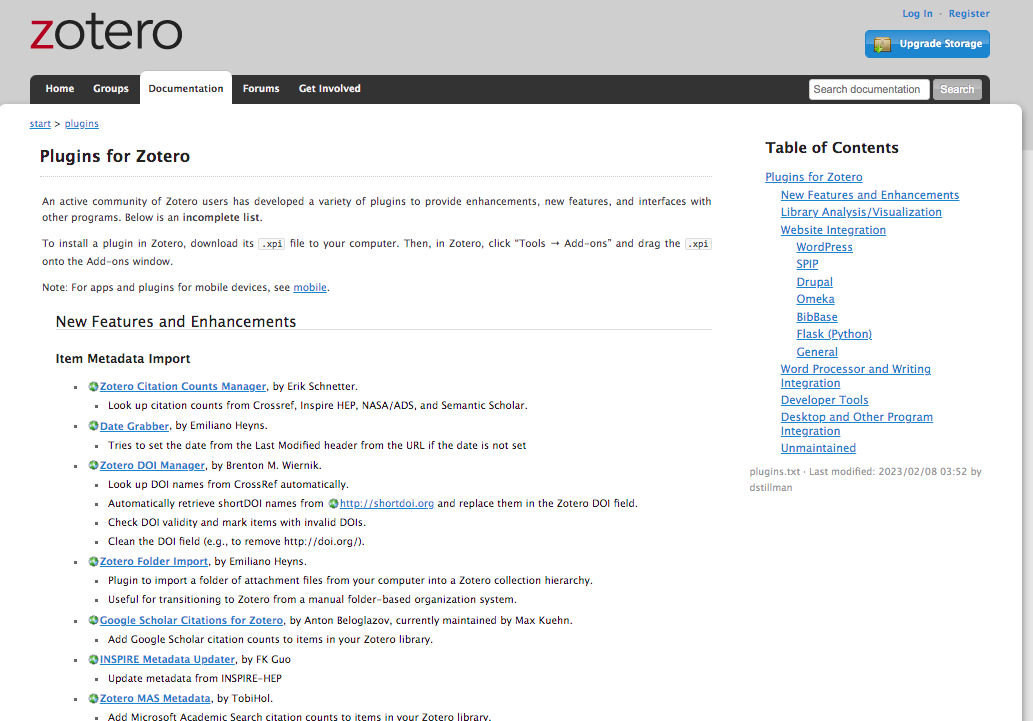
Task: Click the start breadcrumb link
Action: coord(40,124)
